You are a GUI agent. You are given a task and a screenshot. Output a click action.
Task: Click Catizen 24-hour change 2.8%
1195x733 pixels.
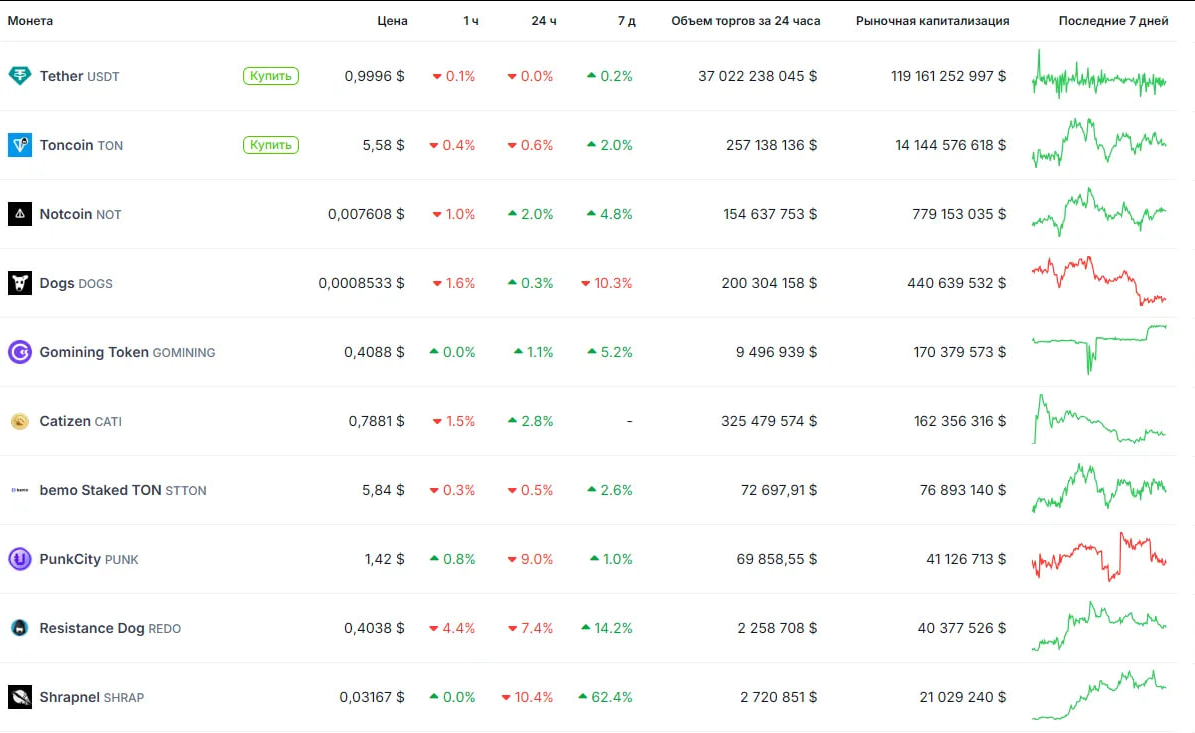click(x=530, y=421)
